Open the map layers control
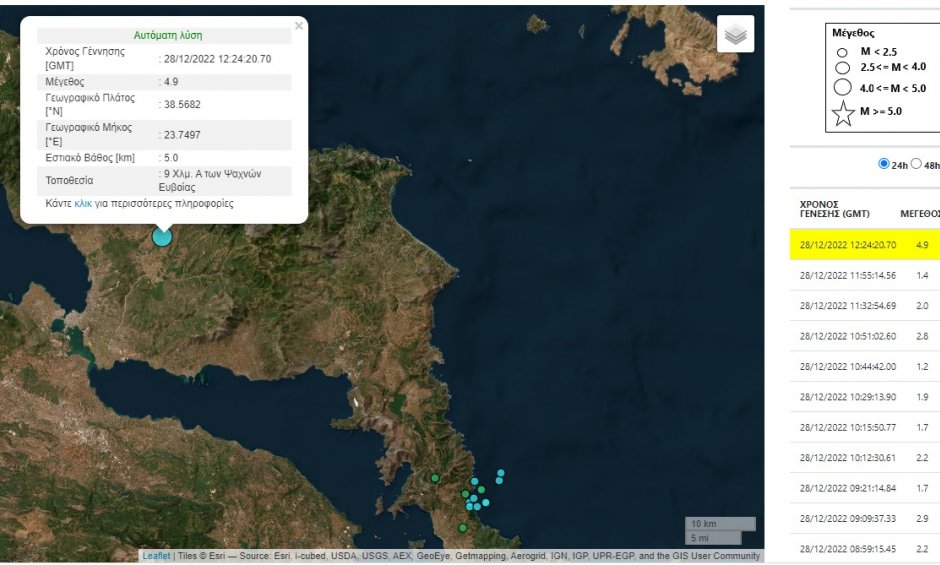Screen dimensions: 940x565 735,34
